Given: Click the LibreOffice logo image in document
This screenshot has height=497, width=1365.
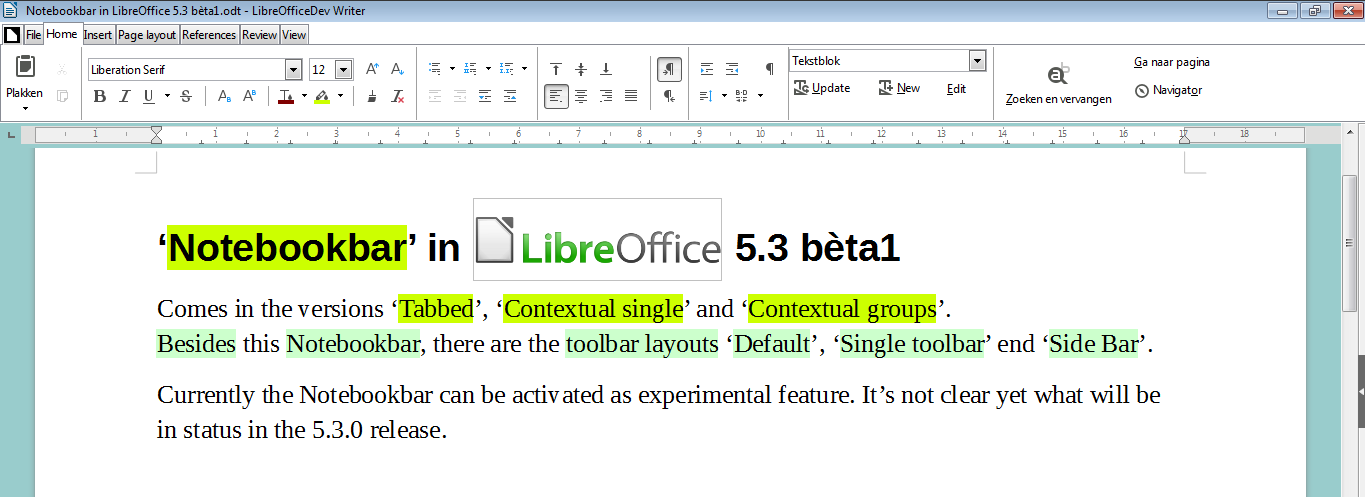Looking at the screenshot, I should (597, 240).
